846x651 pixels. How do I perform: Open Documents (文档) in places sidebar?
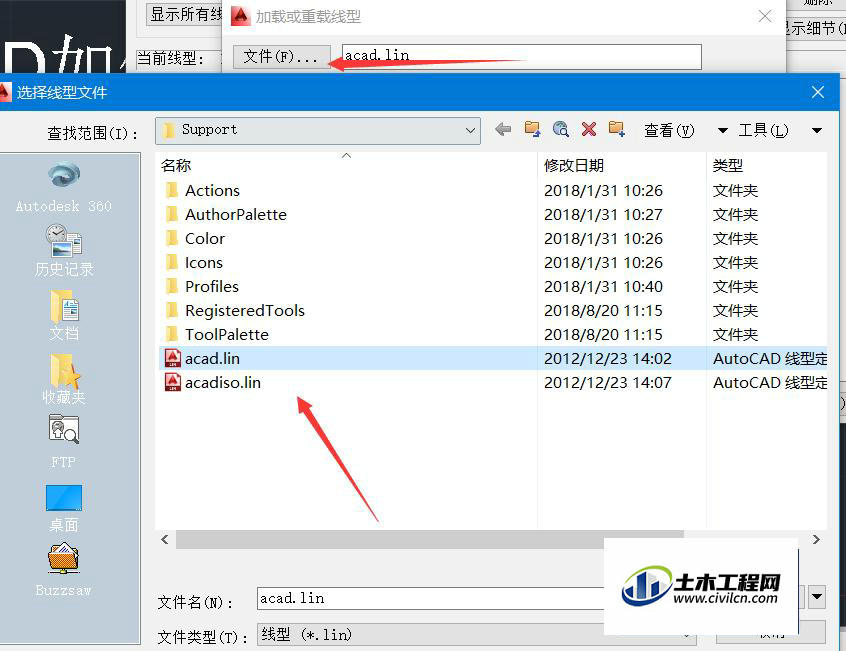click(64, 316)
